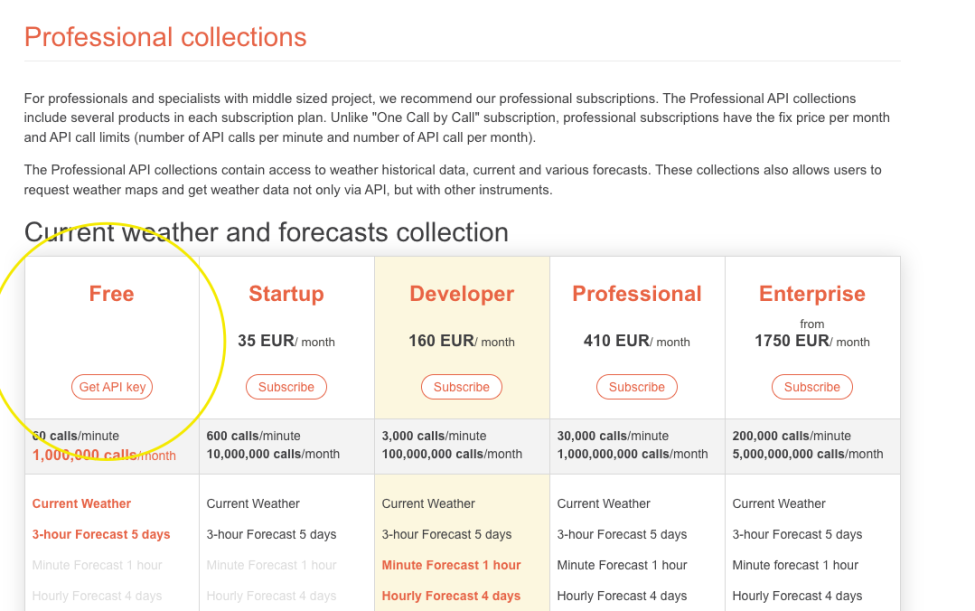975x611 pixels.
Task: Subscribe to the Enterprise plan
Action: pyautogui.click(x=811, y=387)
